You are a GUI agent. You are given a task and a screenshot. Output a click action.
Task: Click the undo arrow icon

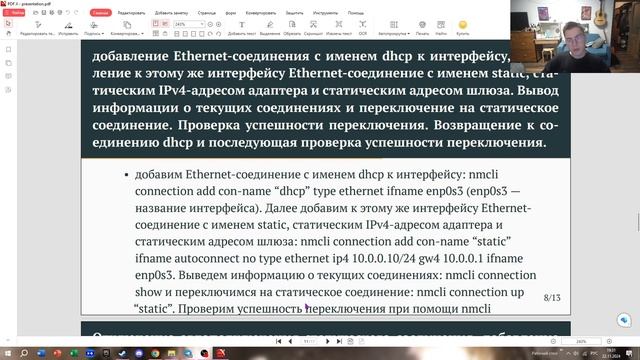click(68, 13)
